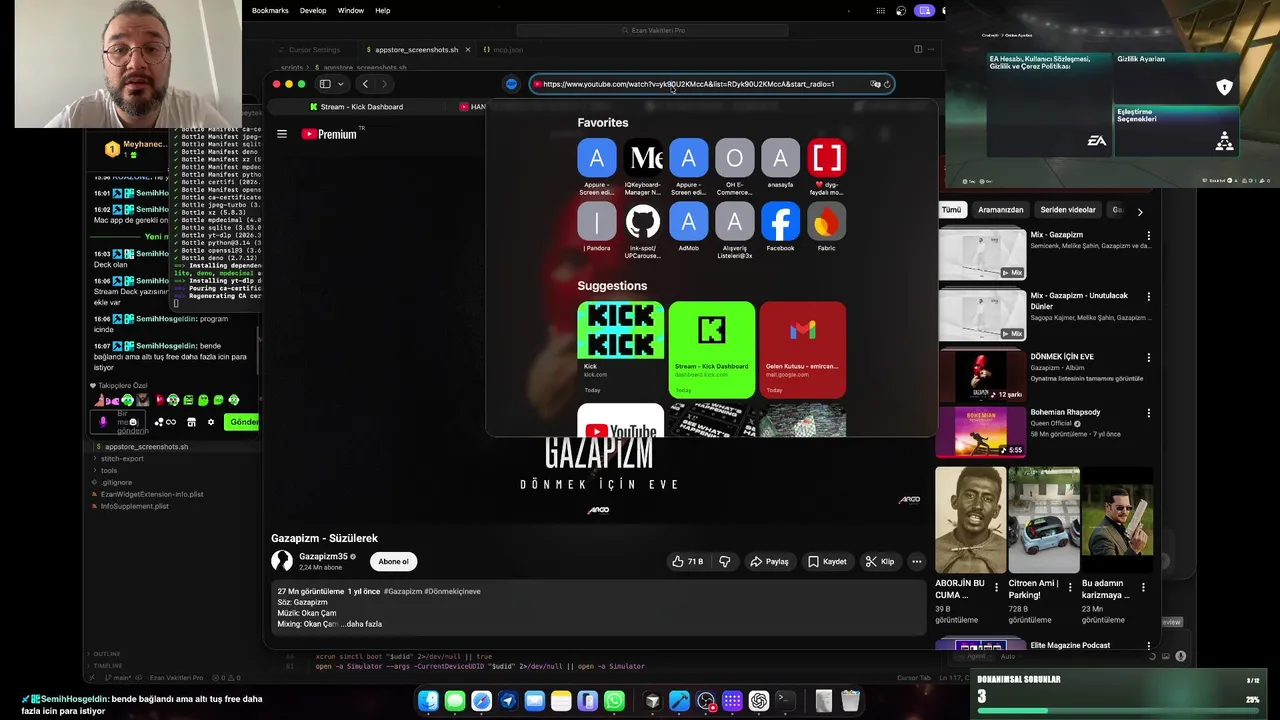Expand the tools folder
The image size is (1280, 720).
(109, 470)
